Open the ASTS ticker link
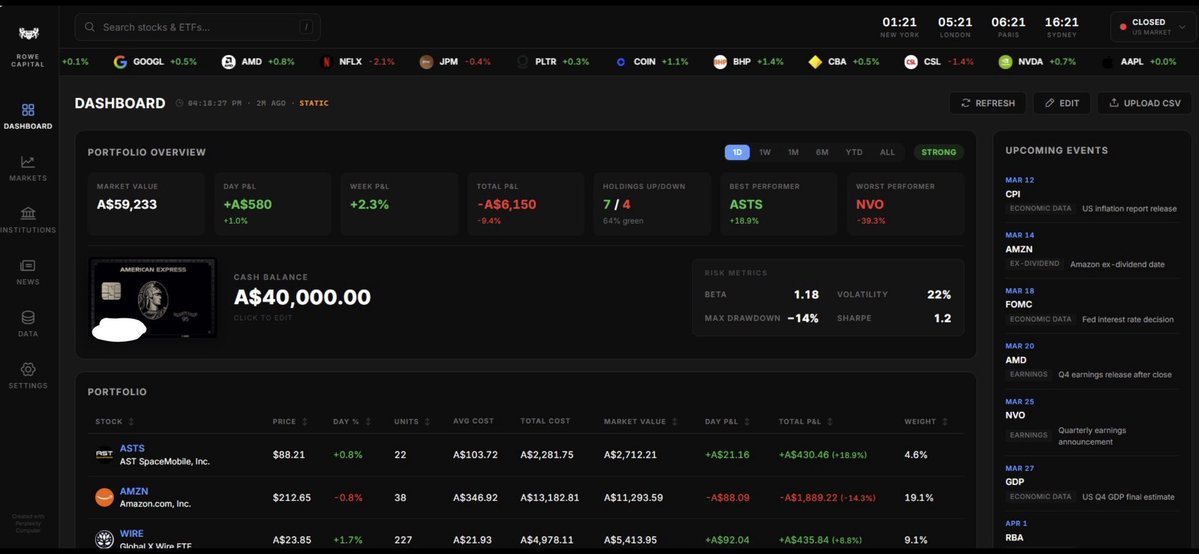The height and width of the screenshot is (554, 1199). [132, 448]
